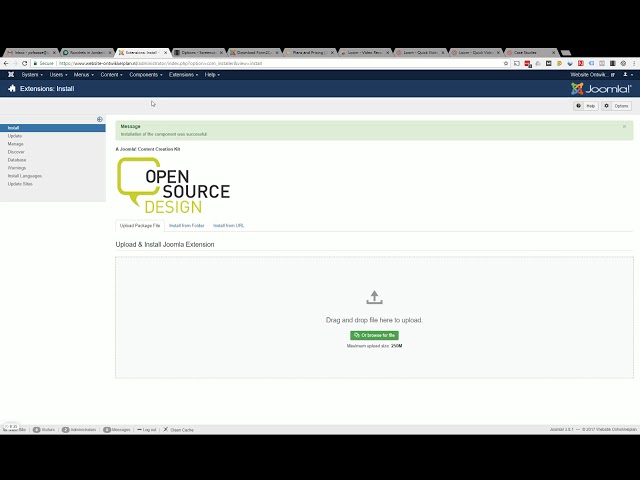Click the upload arrow icon in the drop zone
Screen dimensions: 640x480
click(x=374, y=297)
